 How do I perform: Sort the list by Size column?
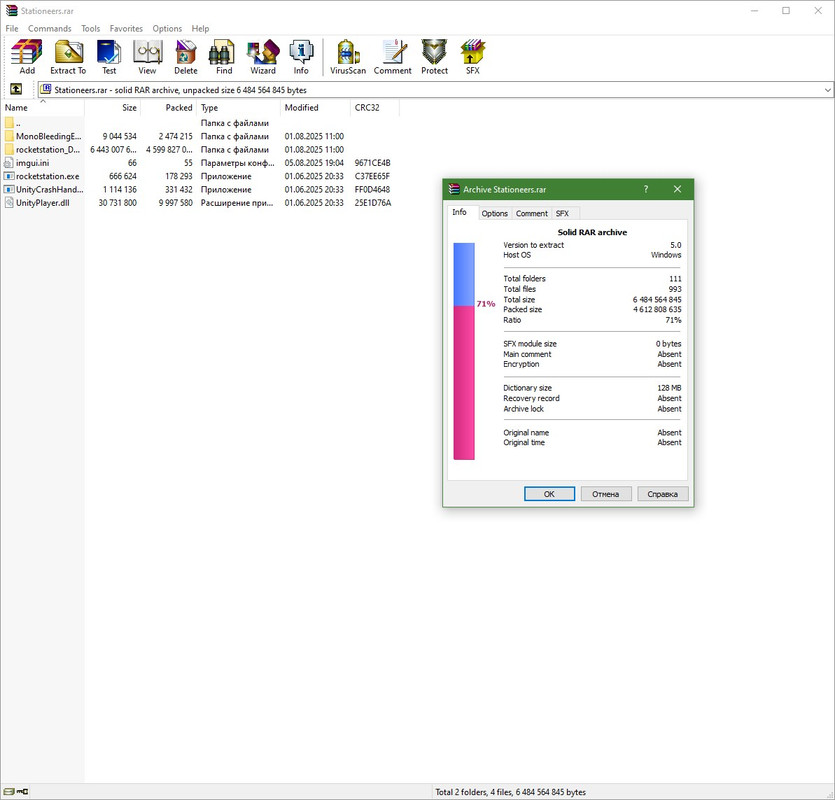(112, 108)
